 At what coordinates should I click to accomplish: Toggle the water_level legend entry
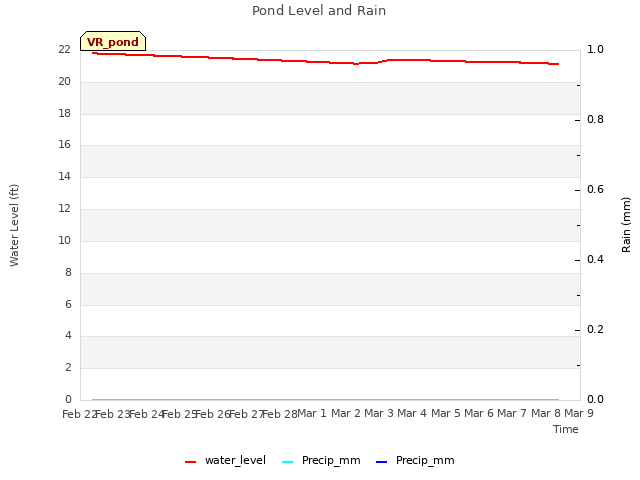coord(225,461)
